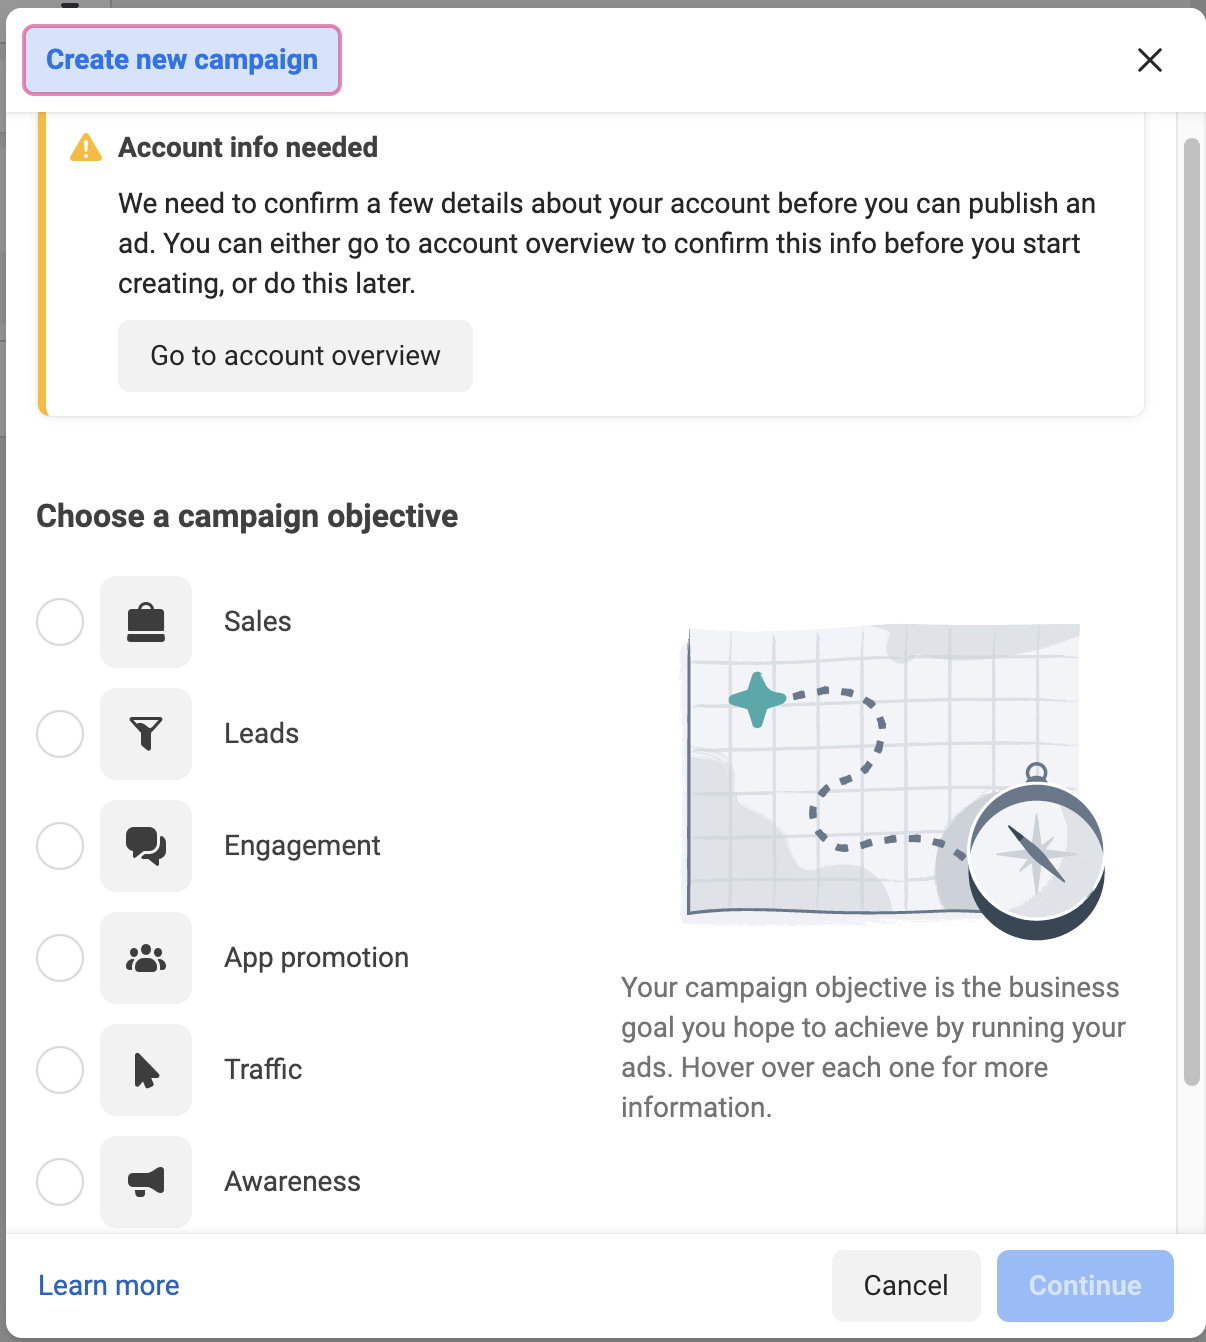Close the campaign creation dialog
The height and width of the screenshot is (1342, 1206).
click(1150, 60)
